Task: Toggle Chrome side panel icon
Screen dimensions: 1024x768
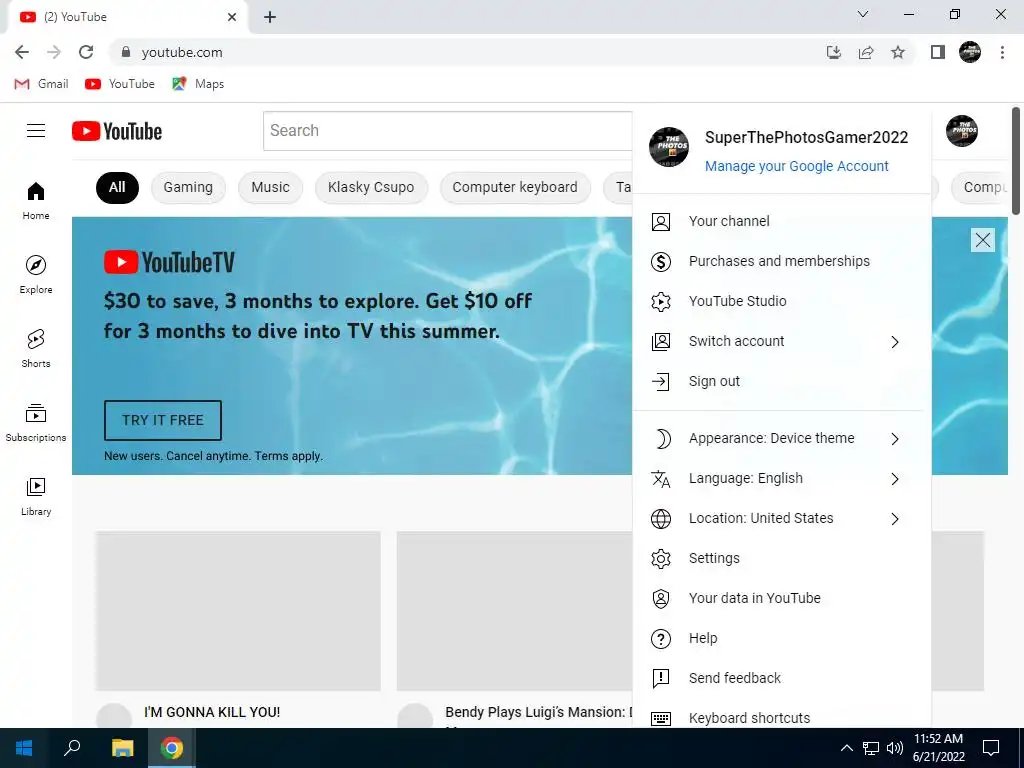Action: coord(938,52)
